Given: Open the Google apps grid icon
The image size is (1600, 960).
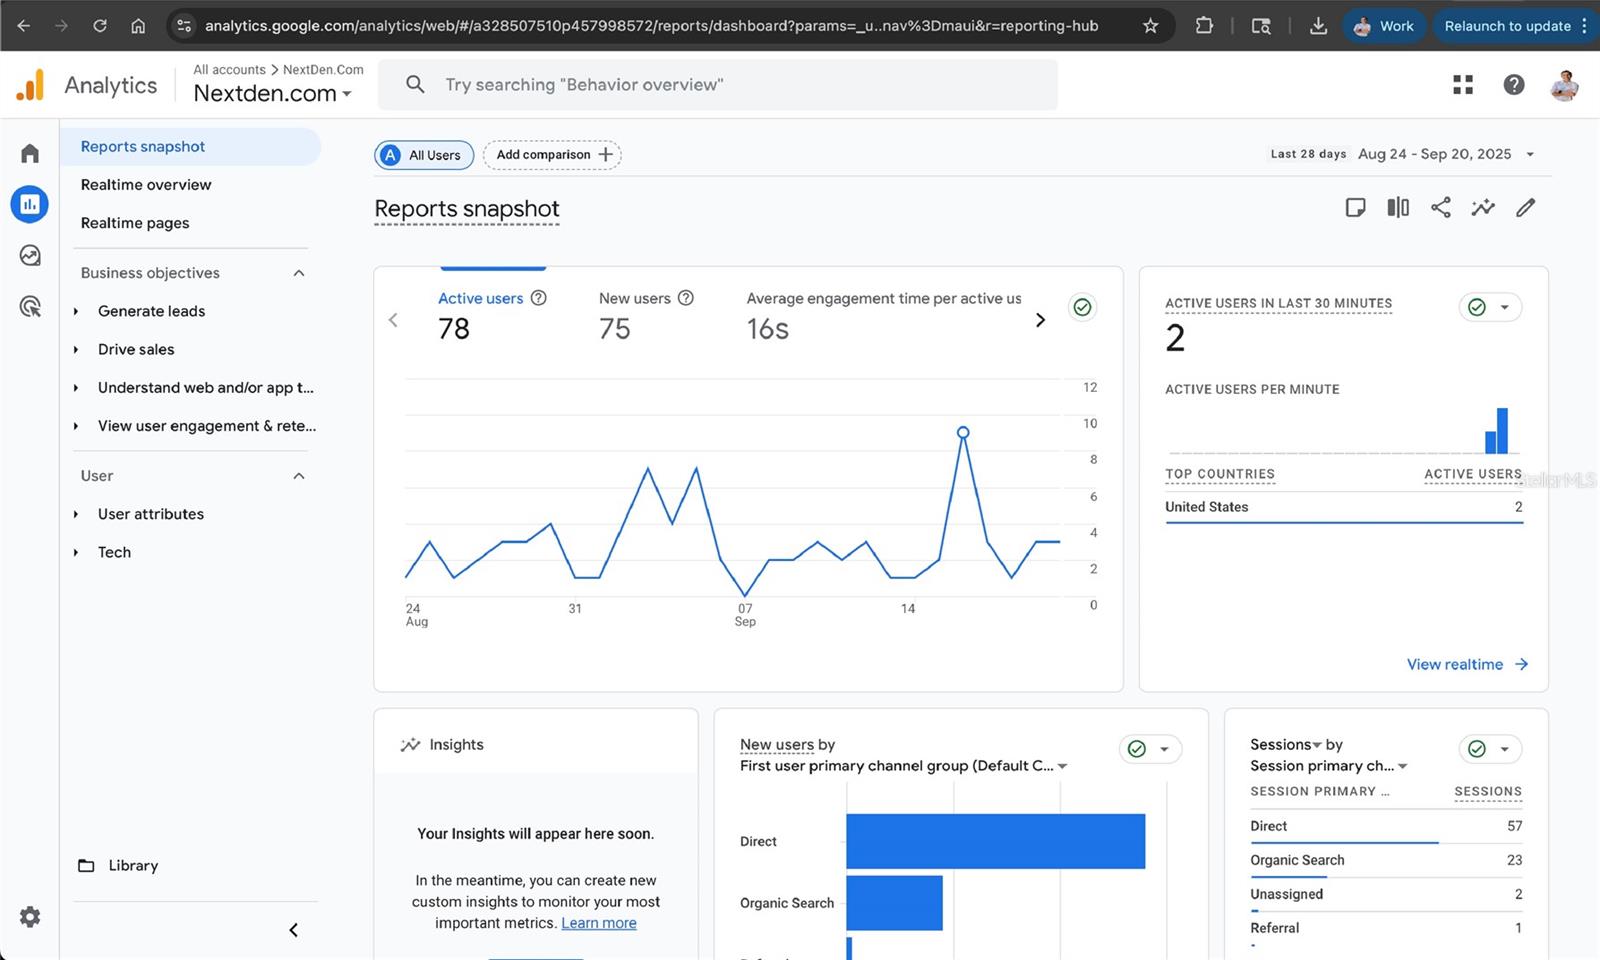Looking at the screenshot, I should click(x=1463, y=85).
